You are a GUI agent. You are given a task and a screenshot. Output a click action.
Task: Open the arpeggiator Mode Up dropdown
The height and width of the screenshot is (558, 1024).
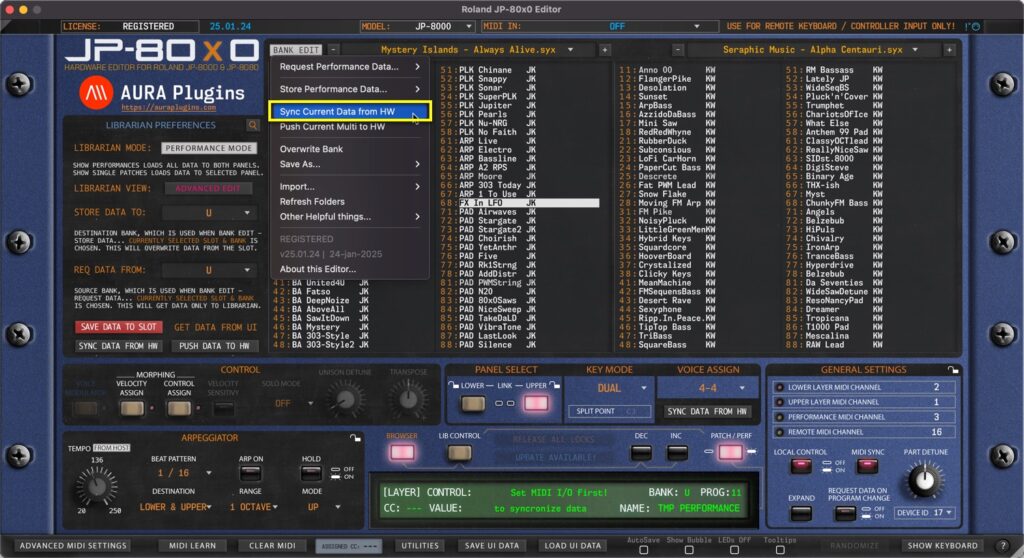(x=323, y=507)
